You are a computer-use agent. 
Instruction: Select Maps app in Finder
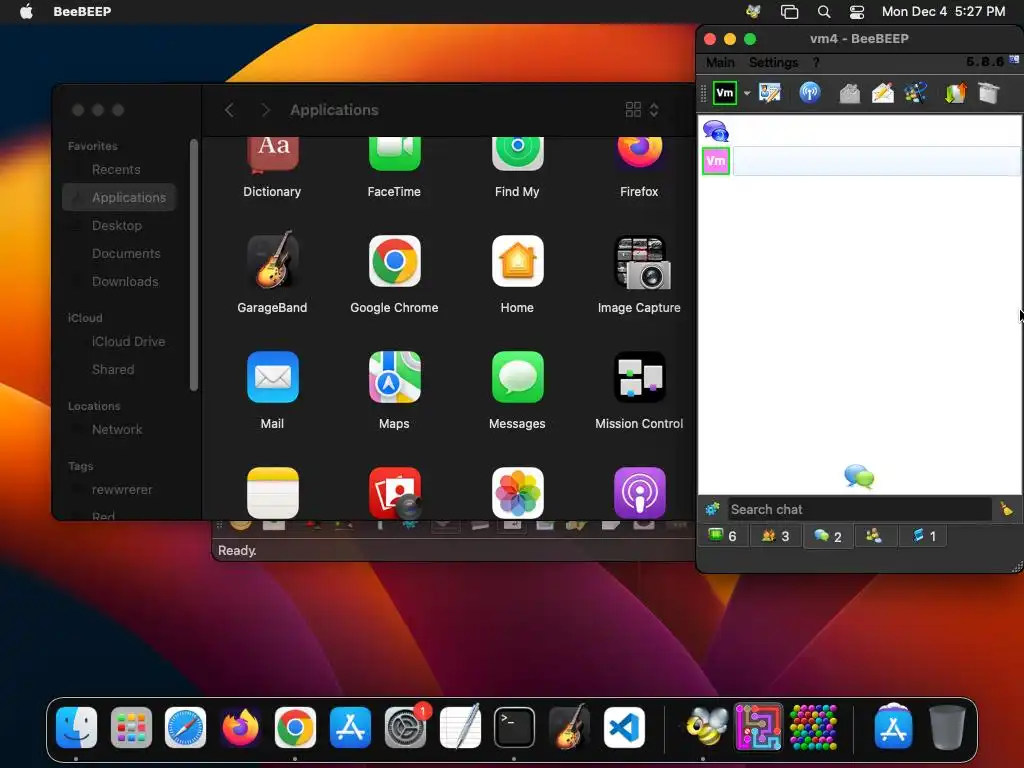(394, 389)
